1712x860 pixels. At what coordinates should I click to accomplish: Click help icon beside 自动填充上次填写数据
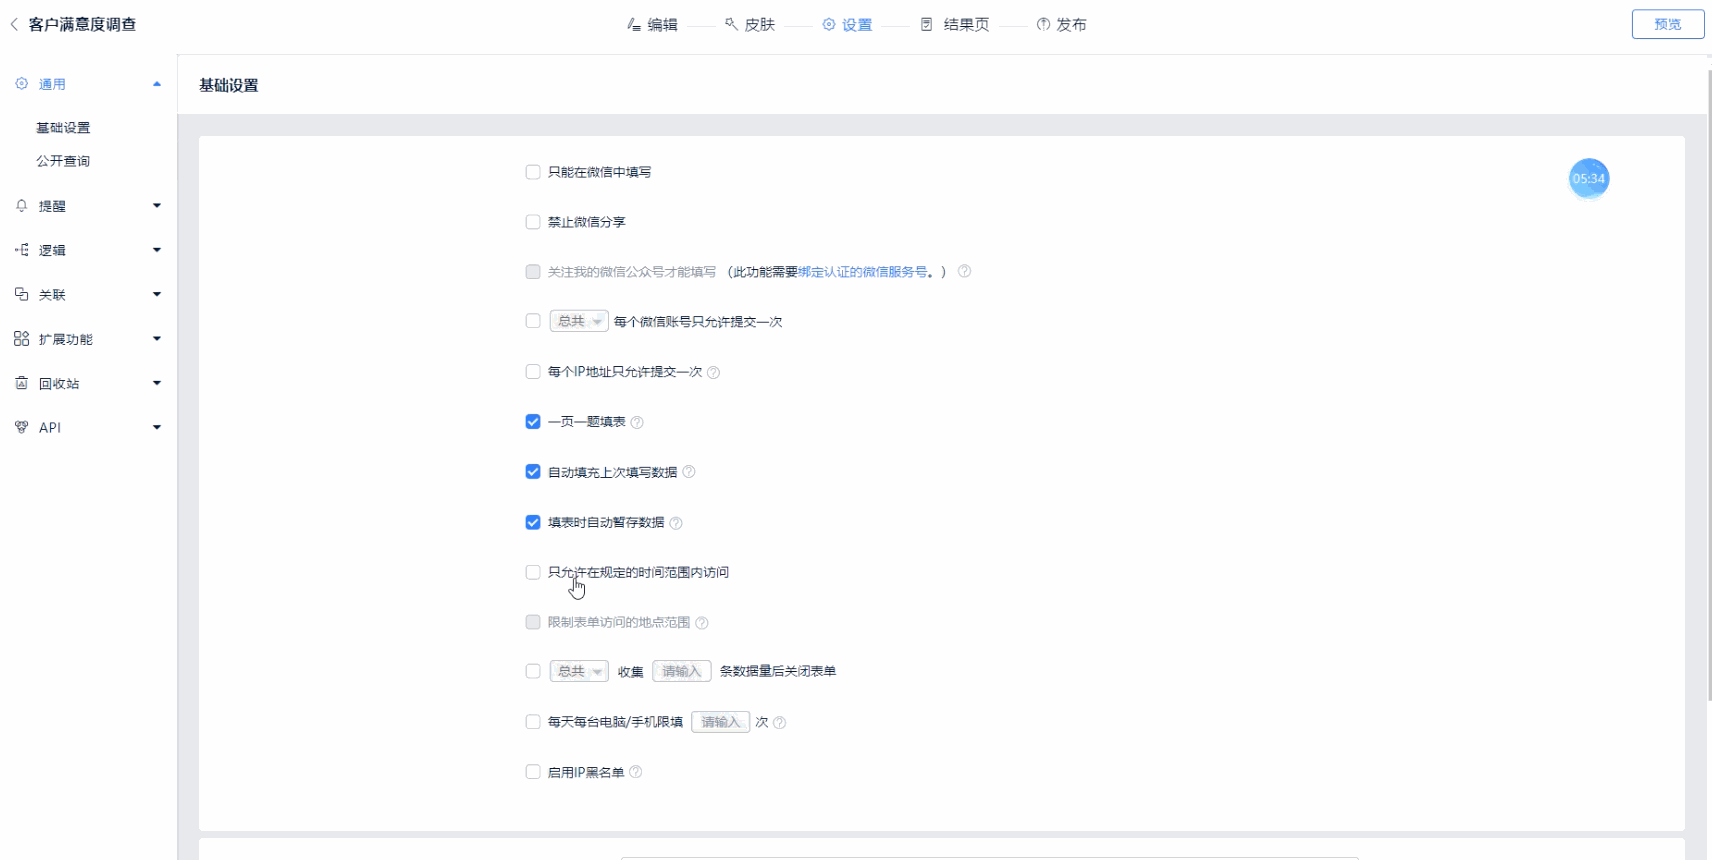689,472
